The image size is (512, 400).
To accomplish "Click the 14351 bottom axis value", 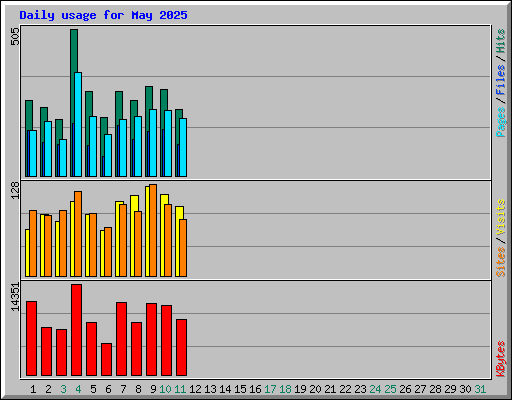I will click(x=15, y=297).
